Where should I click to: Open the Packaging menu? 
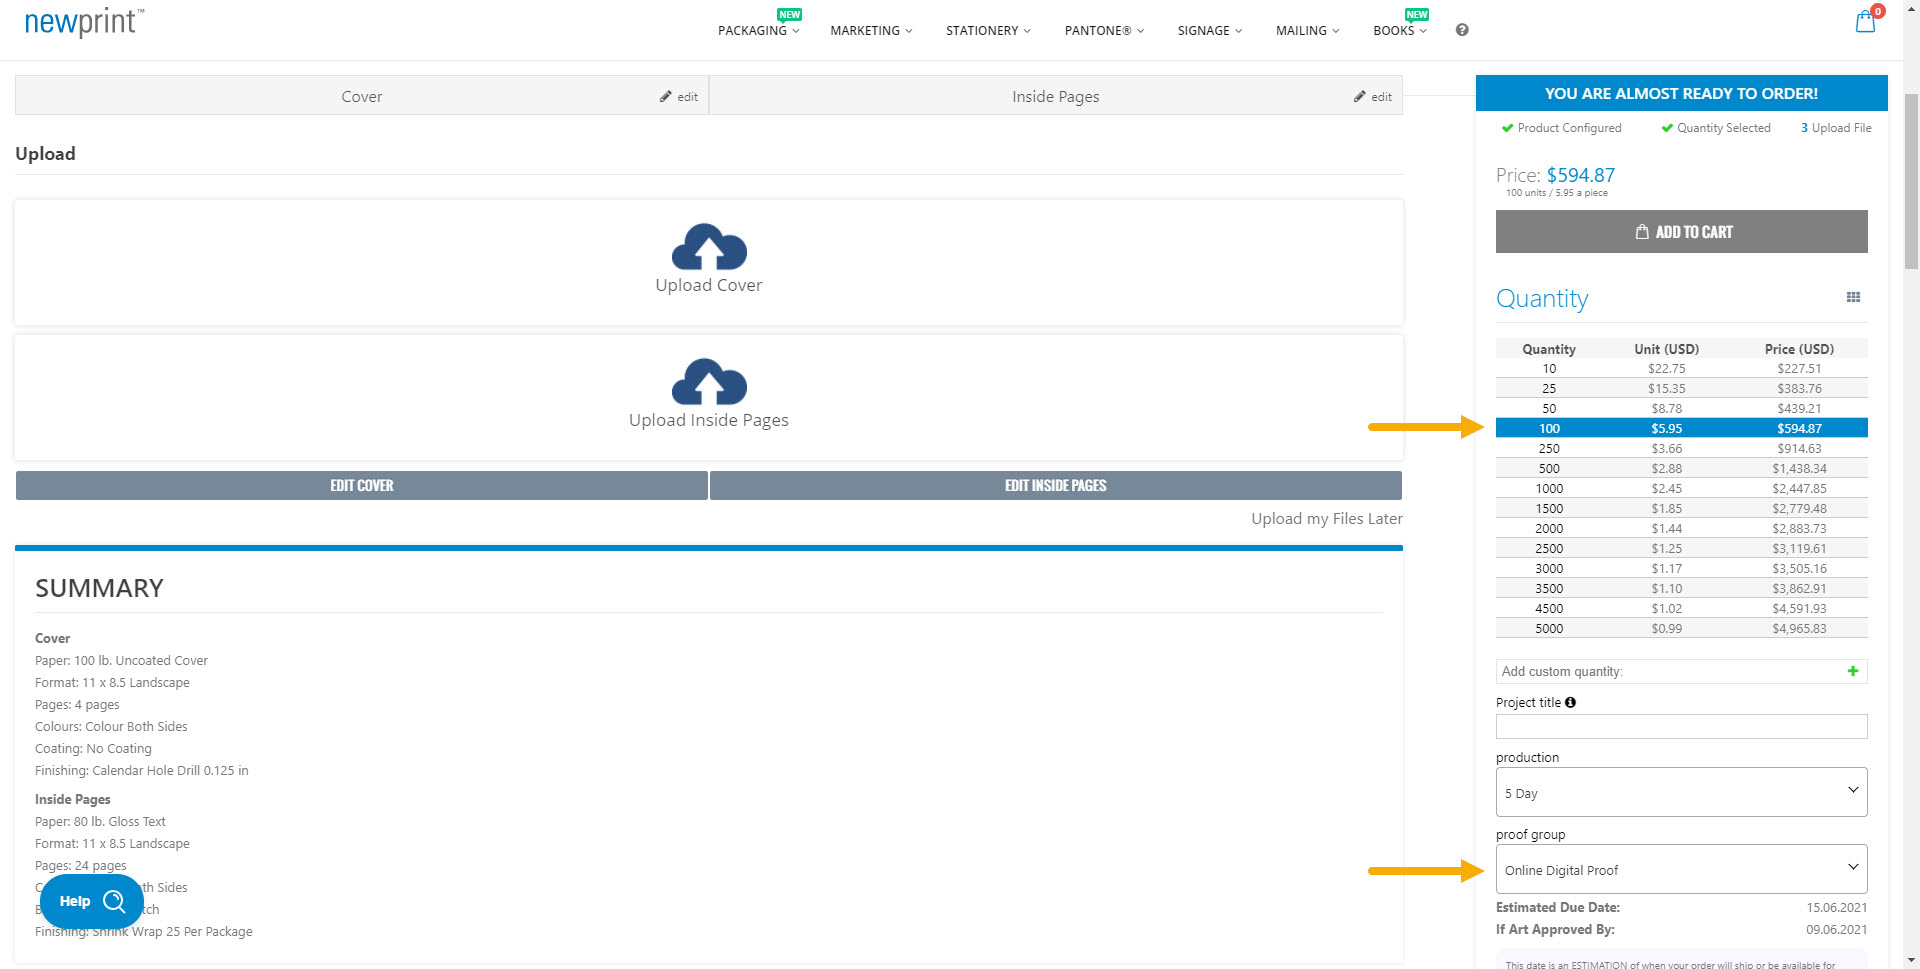click(x=758, y=31)
